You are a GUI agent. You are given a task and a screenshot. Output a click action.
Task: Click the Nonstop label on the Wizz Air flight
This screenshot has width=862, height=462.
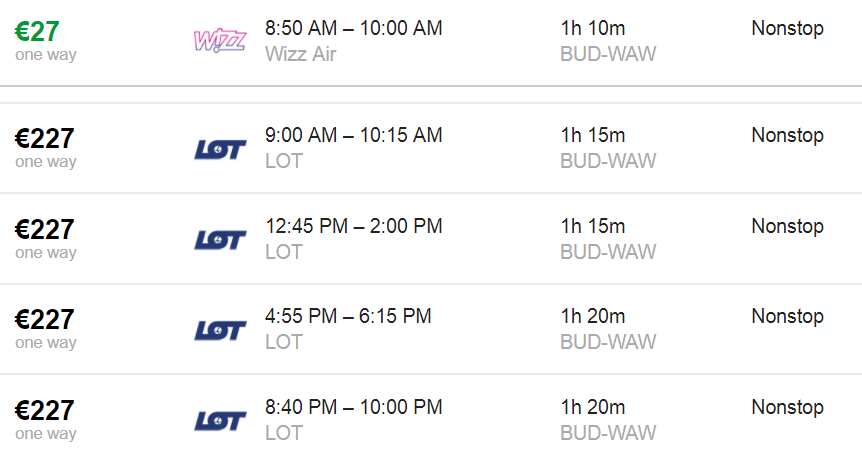coord(787,28)
